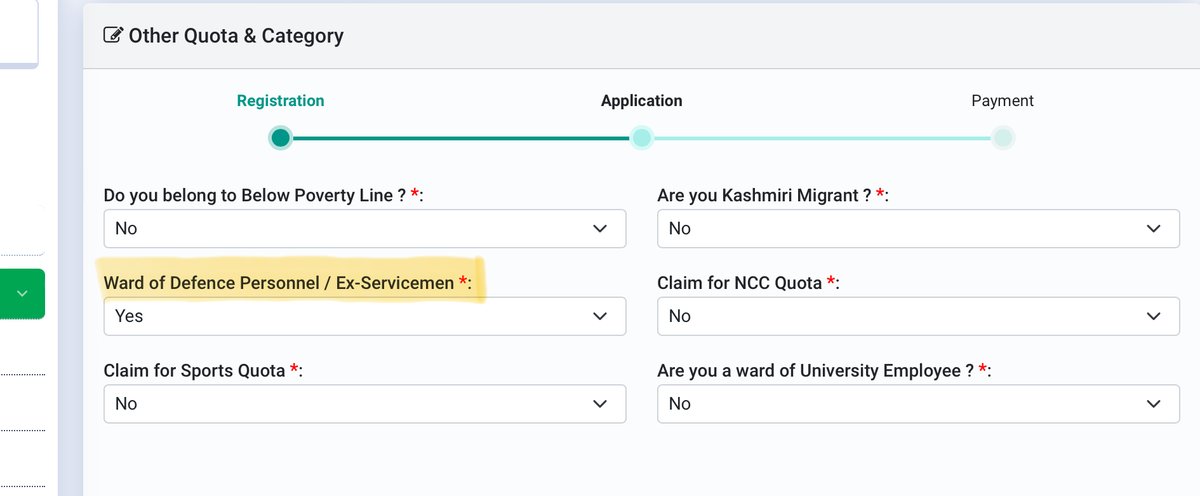Click the Claim for Sports Quota label
1200x496 pixels.
203,371
